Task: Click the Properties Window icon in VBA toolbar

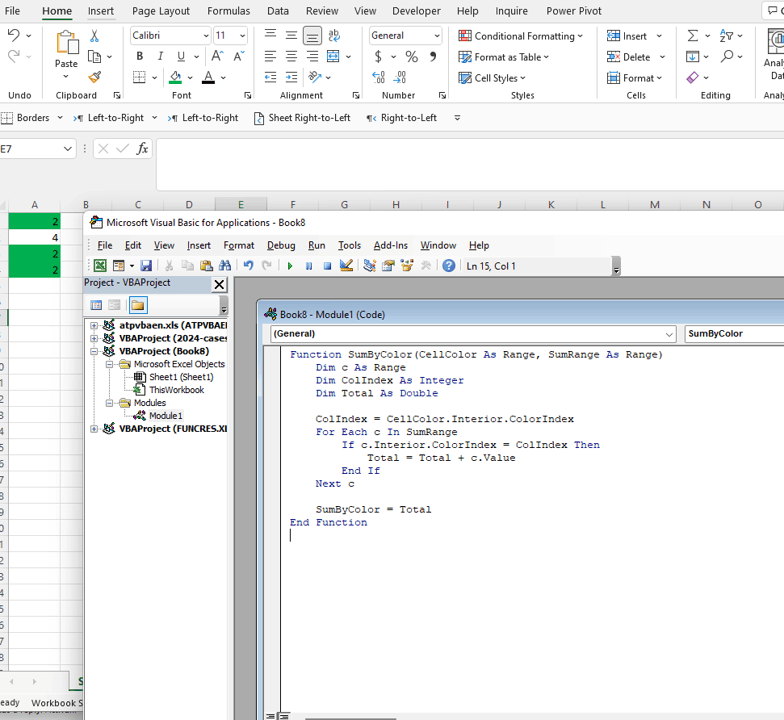Action: click(388, 266)
